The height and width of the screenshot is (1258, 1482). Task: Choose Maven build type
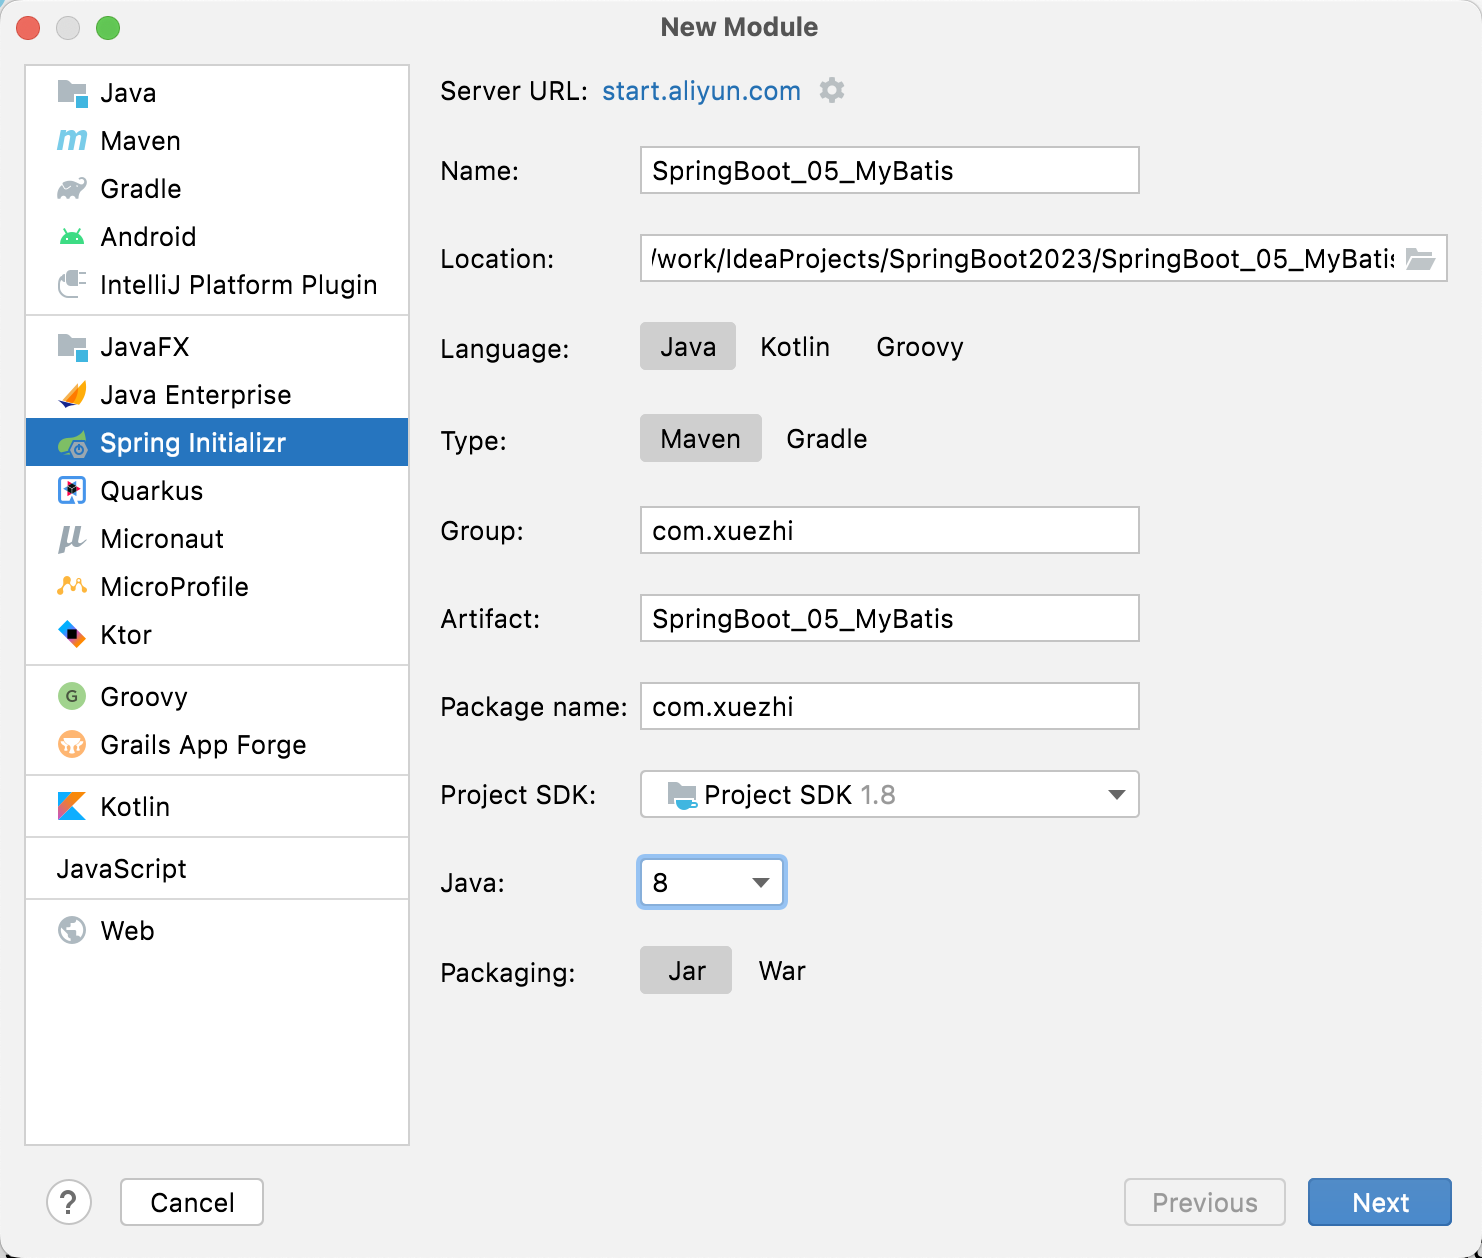[701, 439]
